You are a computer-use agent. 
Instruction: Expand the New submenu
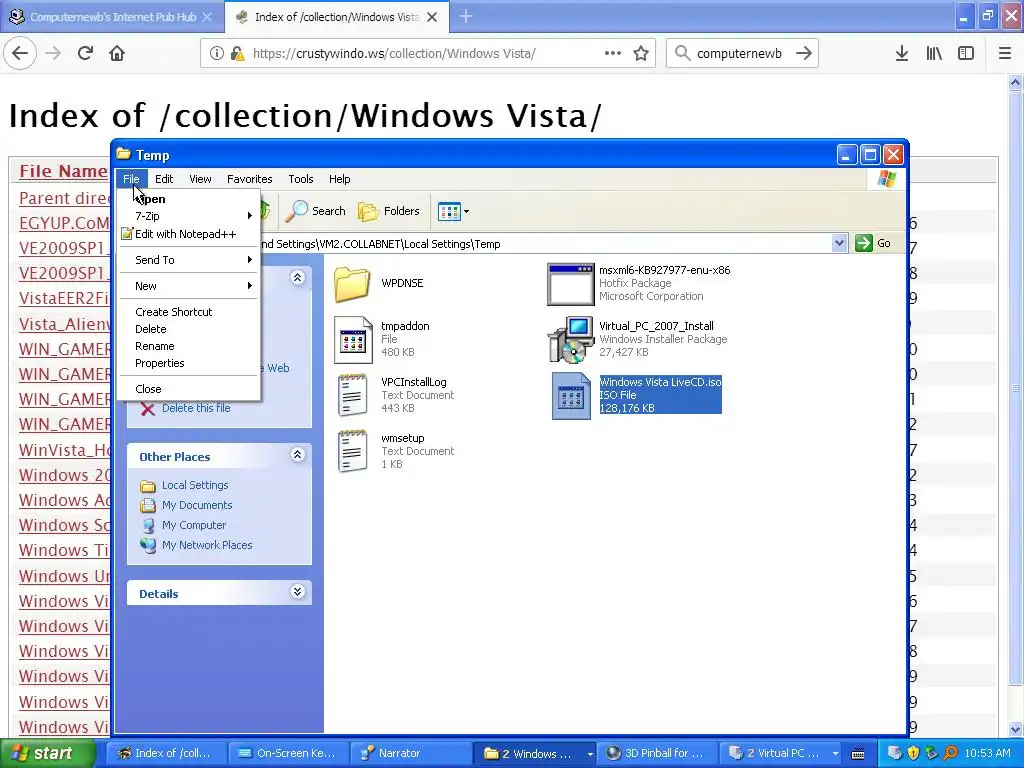click(189, 286)
